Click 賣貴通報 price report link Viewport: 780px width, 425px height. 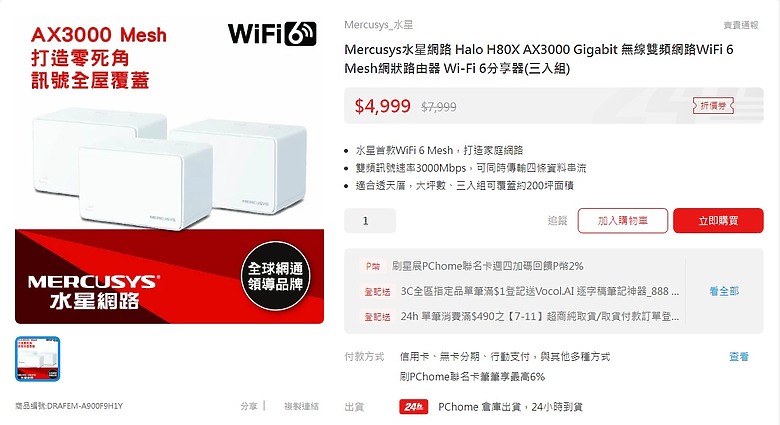tap(741, 25)
